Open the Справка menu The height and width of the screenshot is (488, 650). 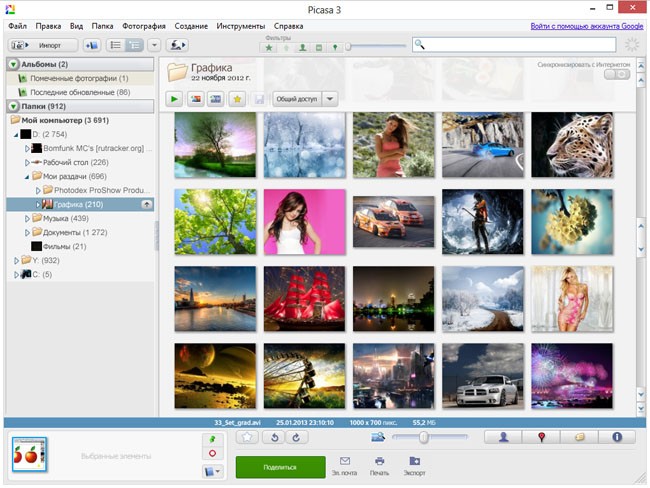pos(289,26)
